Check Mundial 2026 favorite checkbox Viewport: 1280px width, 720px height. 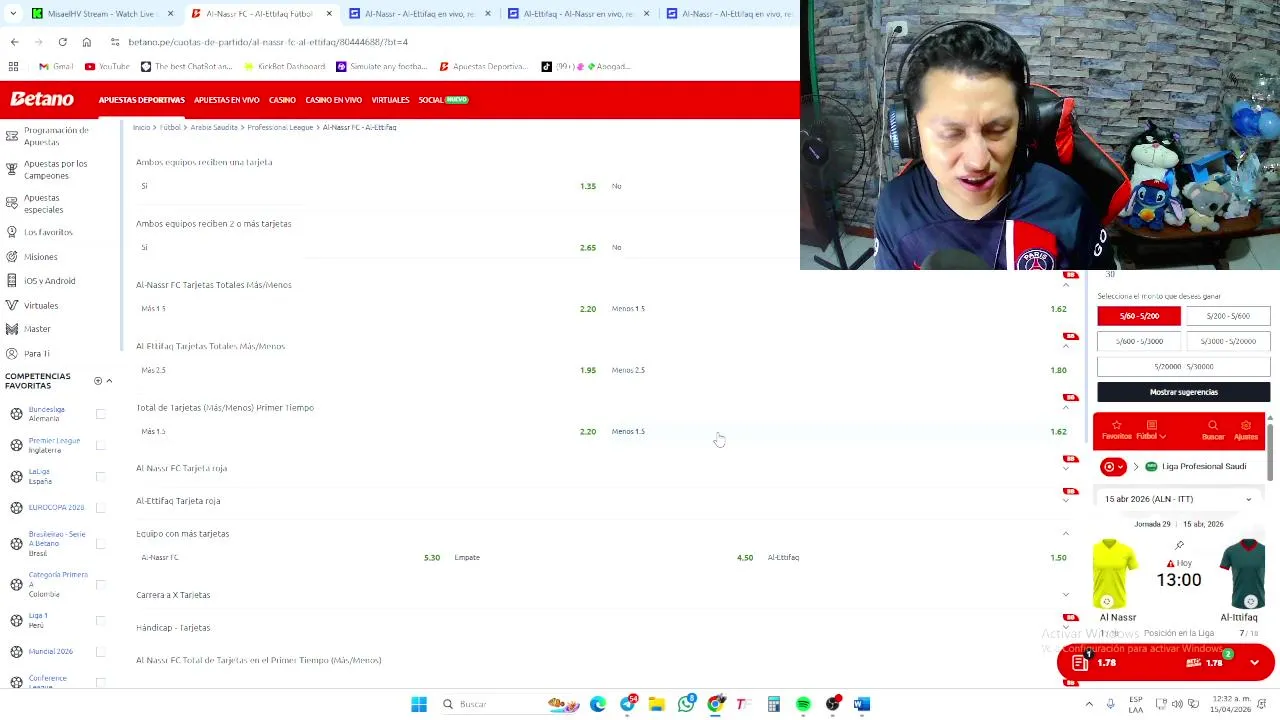click(x=100, y=651)
